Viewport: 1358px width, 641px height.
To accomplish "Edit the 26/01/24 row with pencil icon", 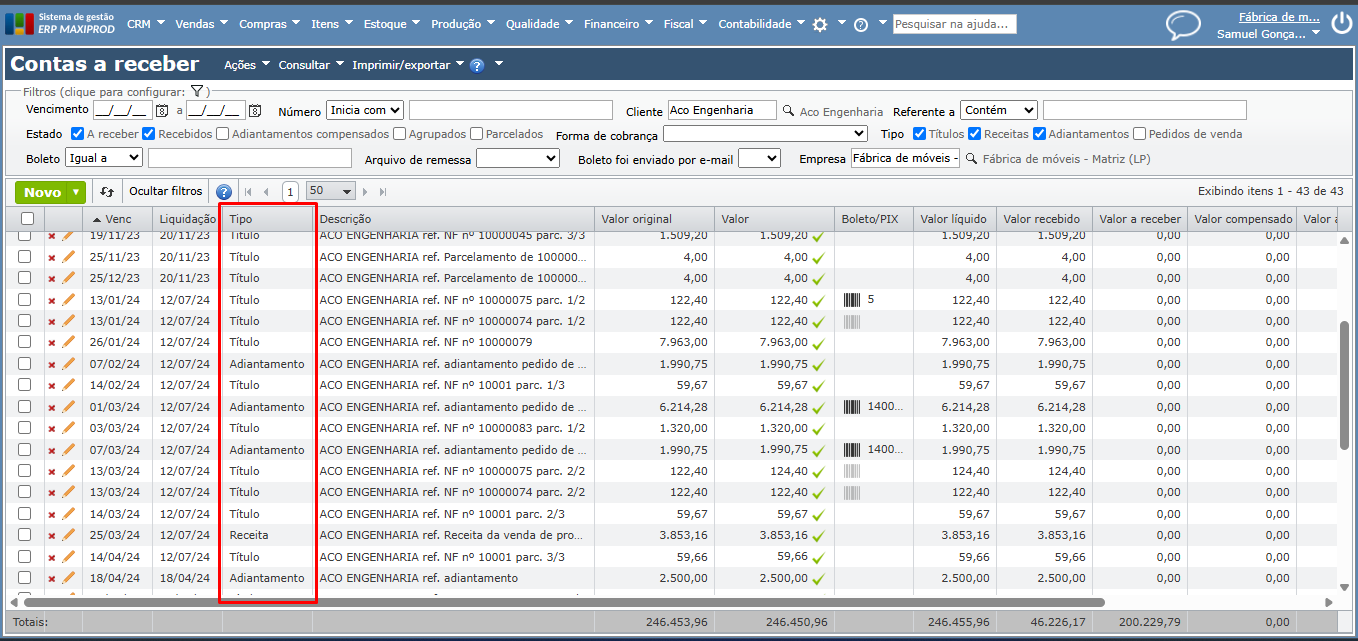I will (68, 343).
